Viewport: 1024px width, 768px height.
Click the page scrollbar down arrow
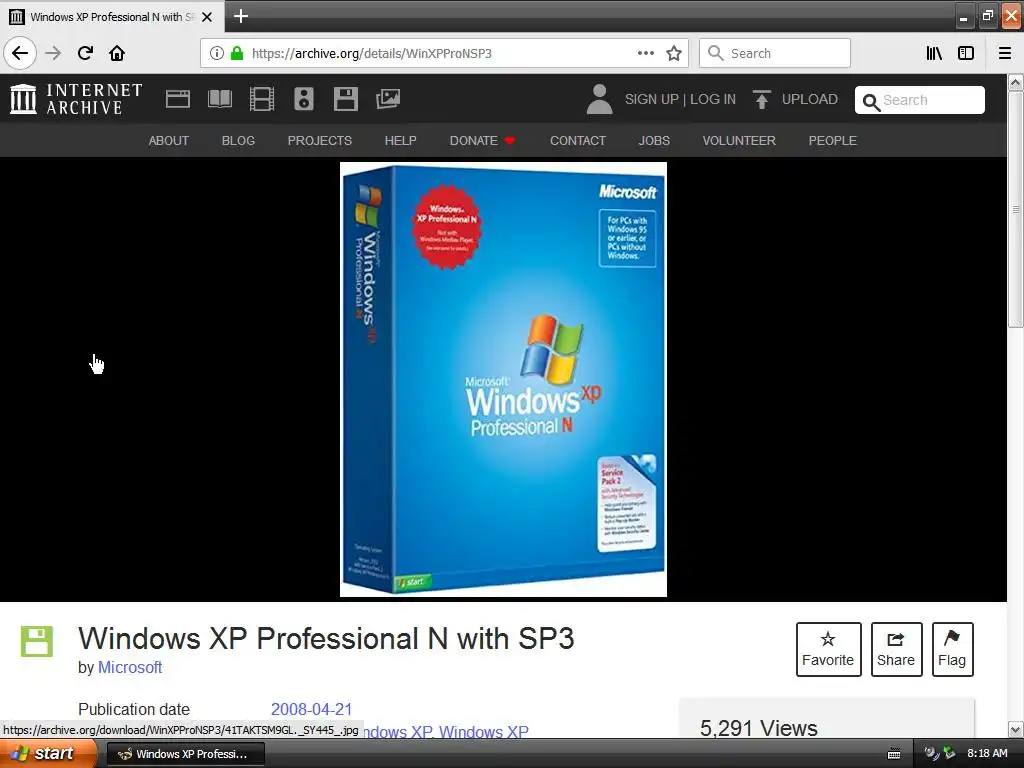click(x=1015, y=729)
